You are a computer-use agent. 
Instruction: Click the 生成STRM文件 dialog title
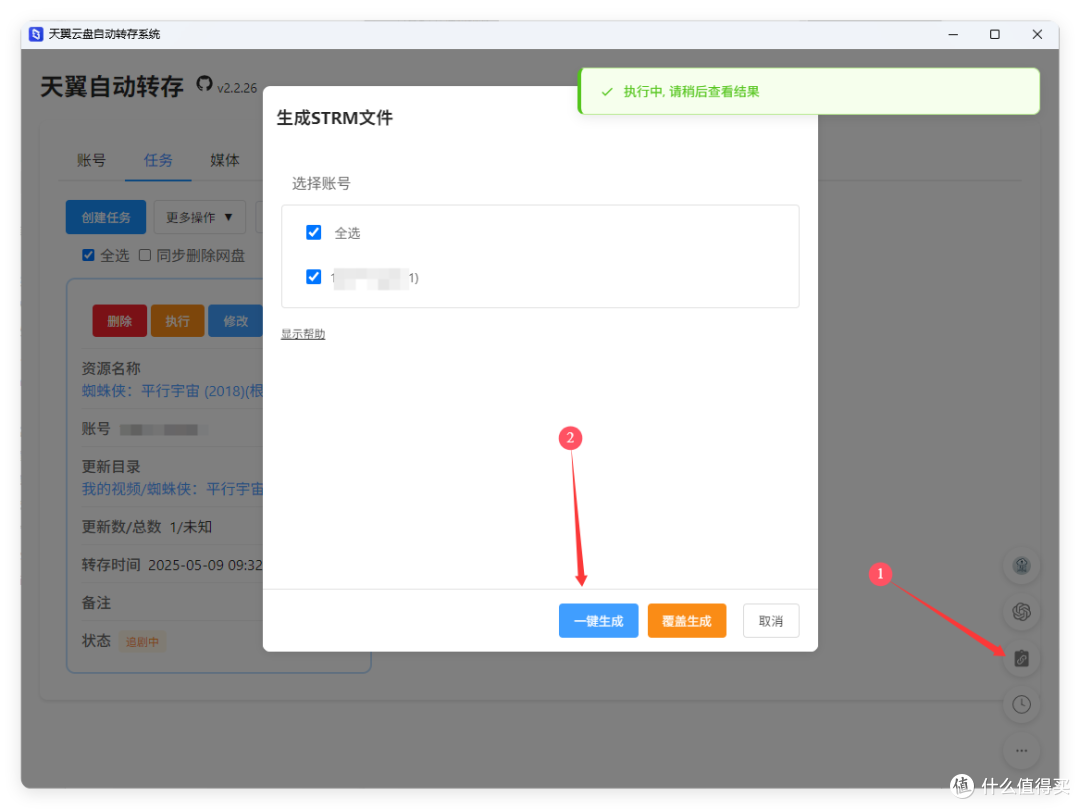click(x=335, y=118)
